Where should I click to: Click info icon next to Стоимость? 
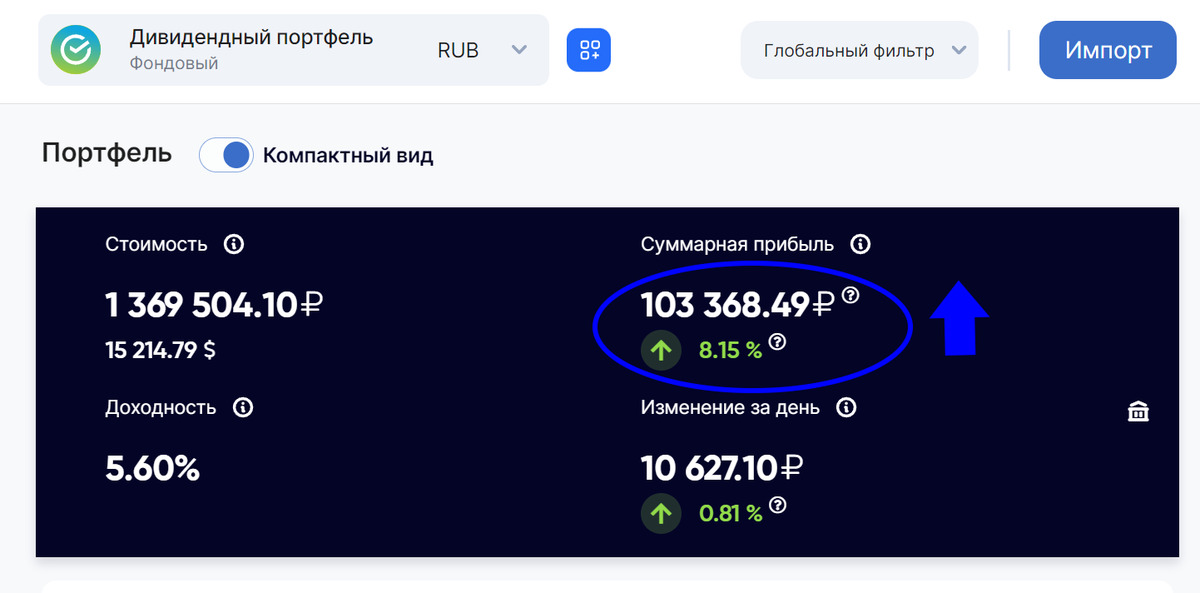[234, 244]
